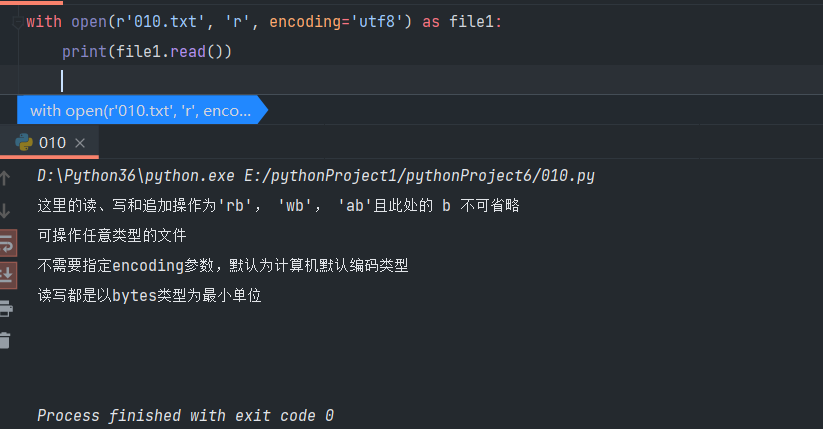Click the Up the Stack Trace arrow
This screenshot has width=823, height=429.
pyautogui.click(x=5, y=178)
